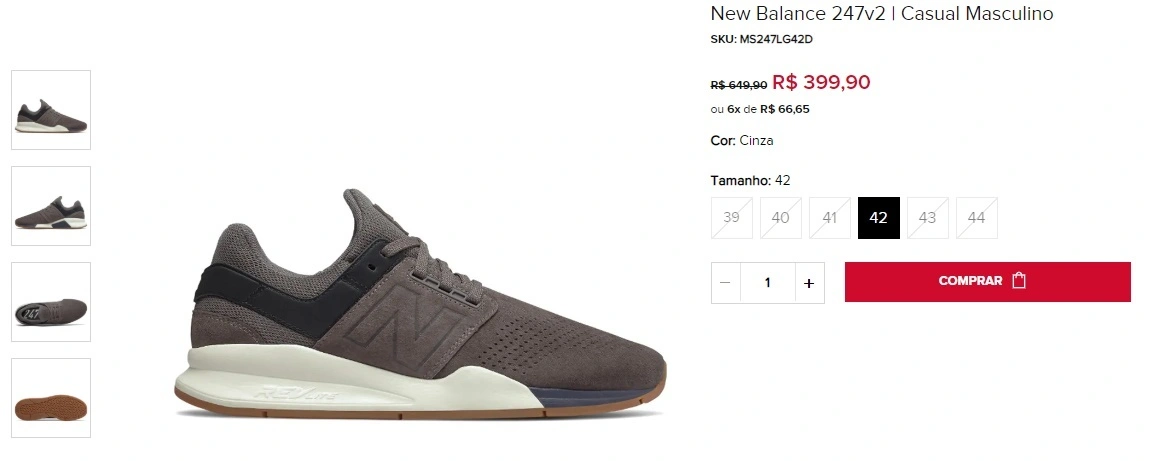Screen dimensions: 1151x461
Task: Click the New Balance 247v2 product title
Action: point(882,13)
